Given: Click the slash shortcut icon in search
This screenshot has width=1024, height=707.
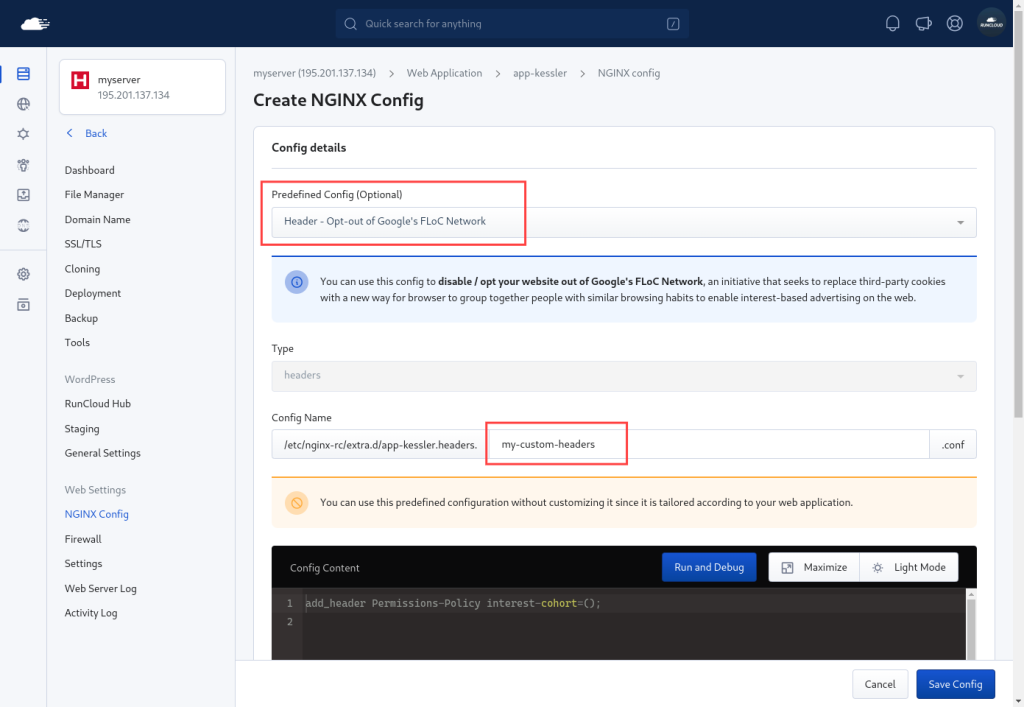Looking at the screenshot, I should pyautogui.click(x=673, y=24).
